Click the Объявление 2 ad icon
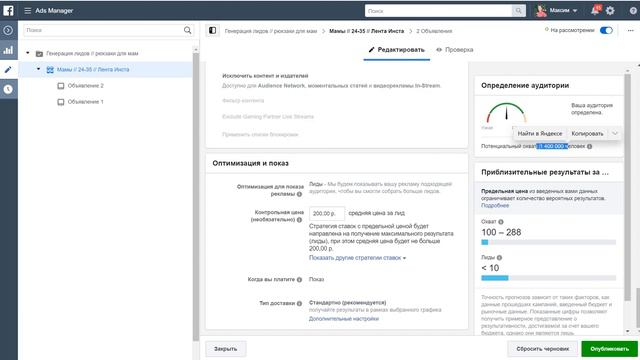The image size is (640, 360). [61, 86]
